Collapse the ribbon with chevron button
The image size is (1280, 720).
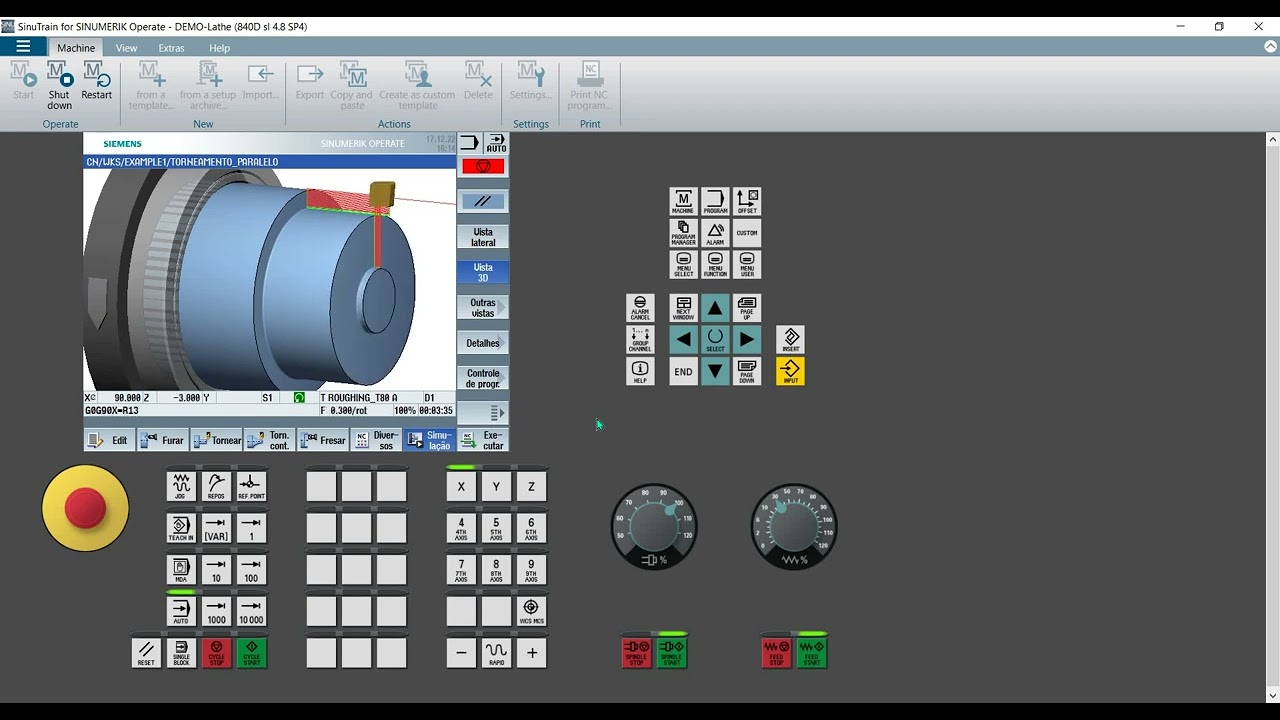tap(1271, 47)
